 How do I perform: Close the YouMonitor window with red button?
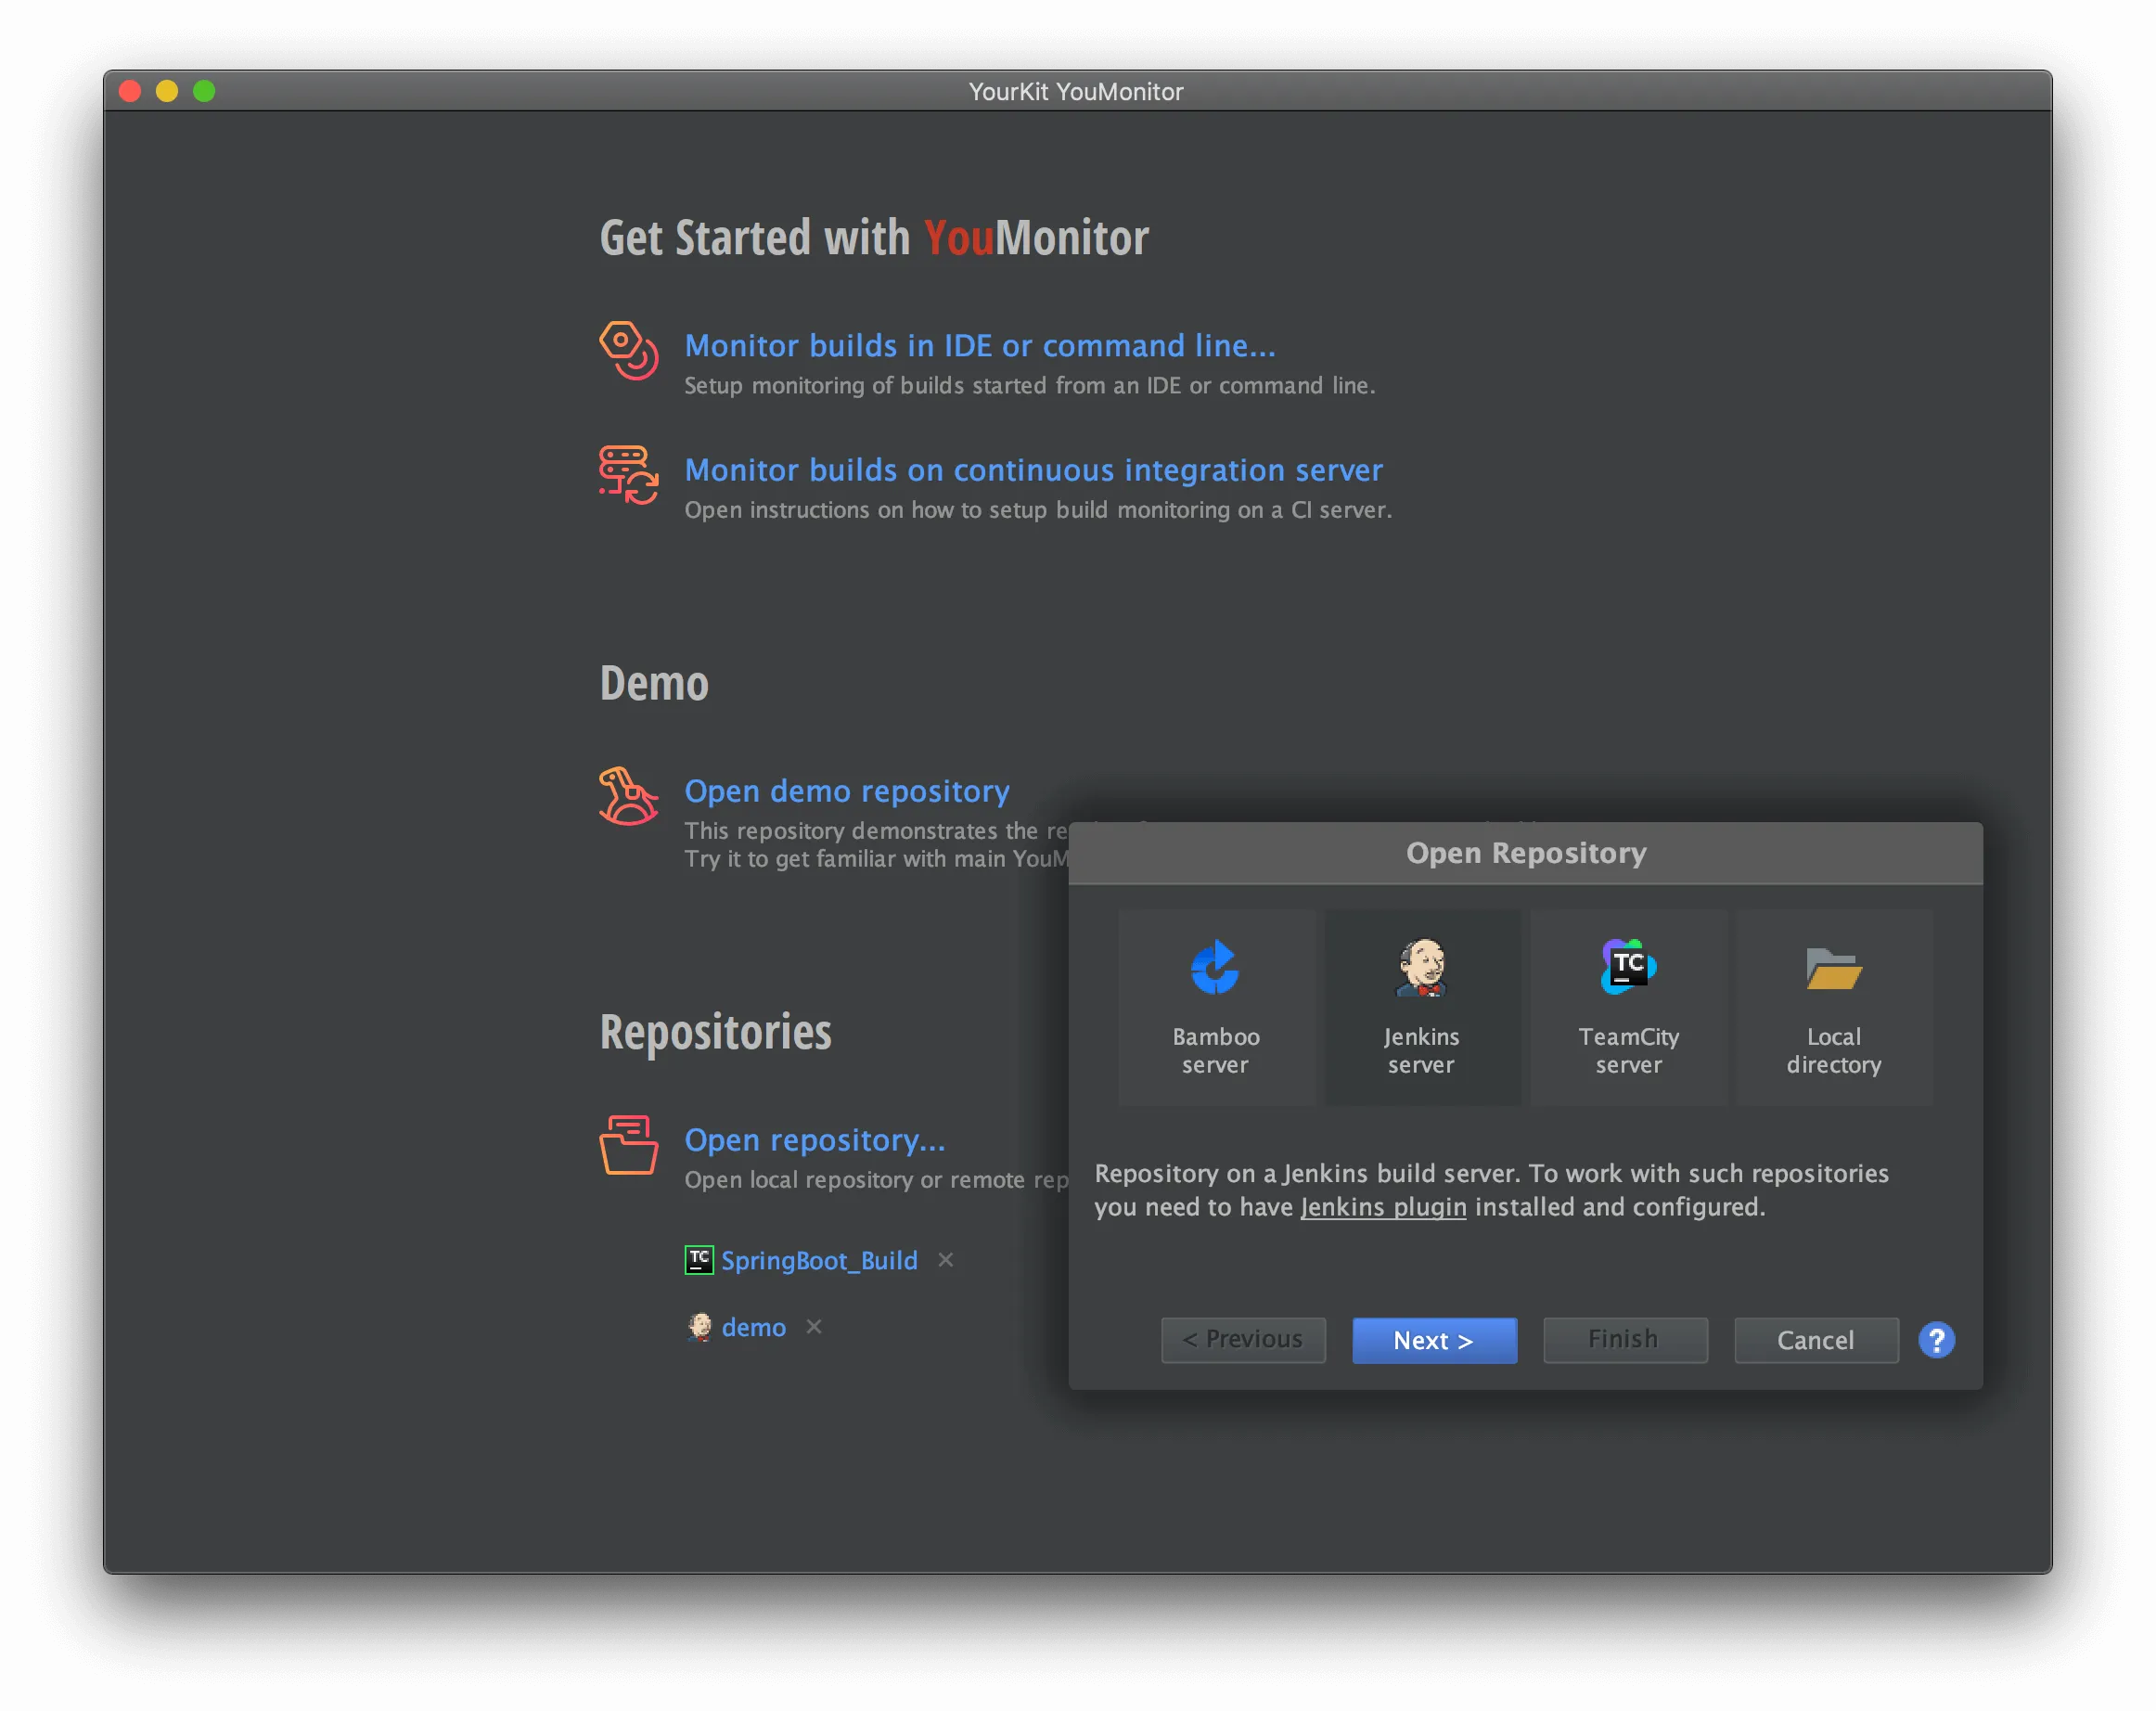pyautogui.click(x=130, y=92)
